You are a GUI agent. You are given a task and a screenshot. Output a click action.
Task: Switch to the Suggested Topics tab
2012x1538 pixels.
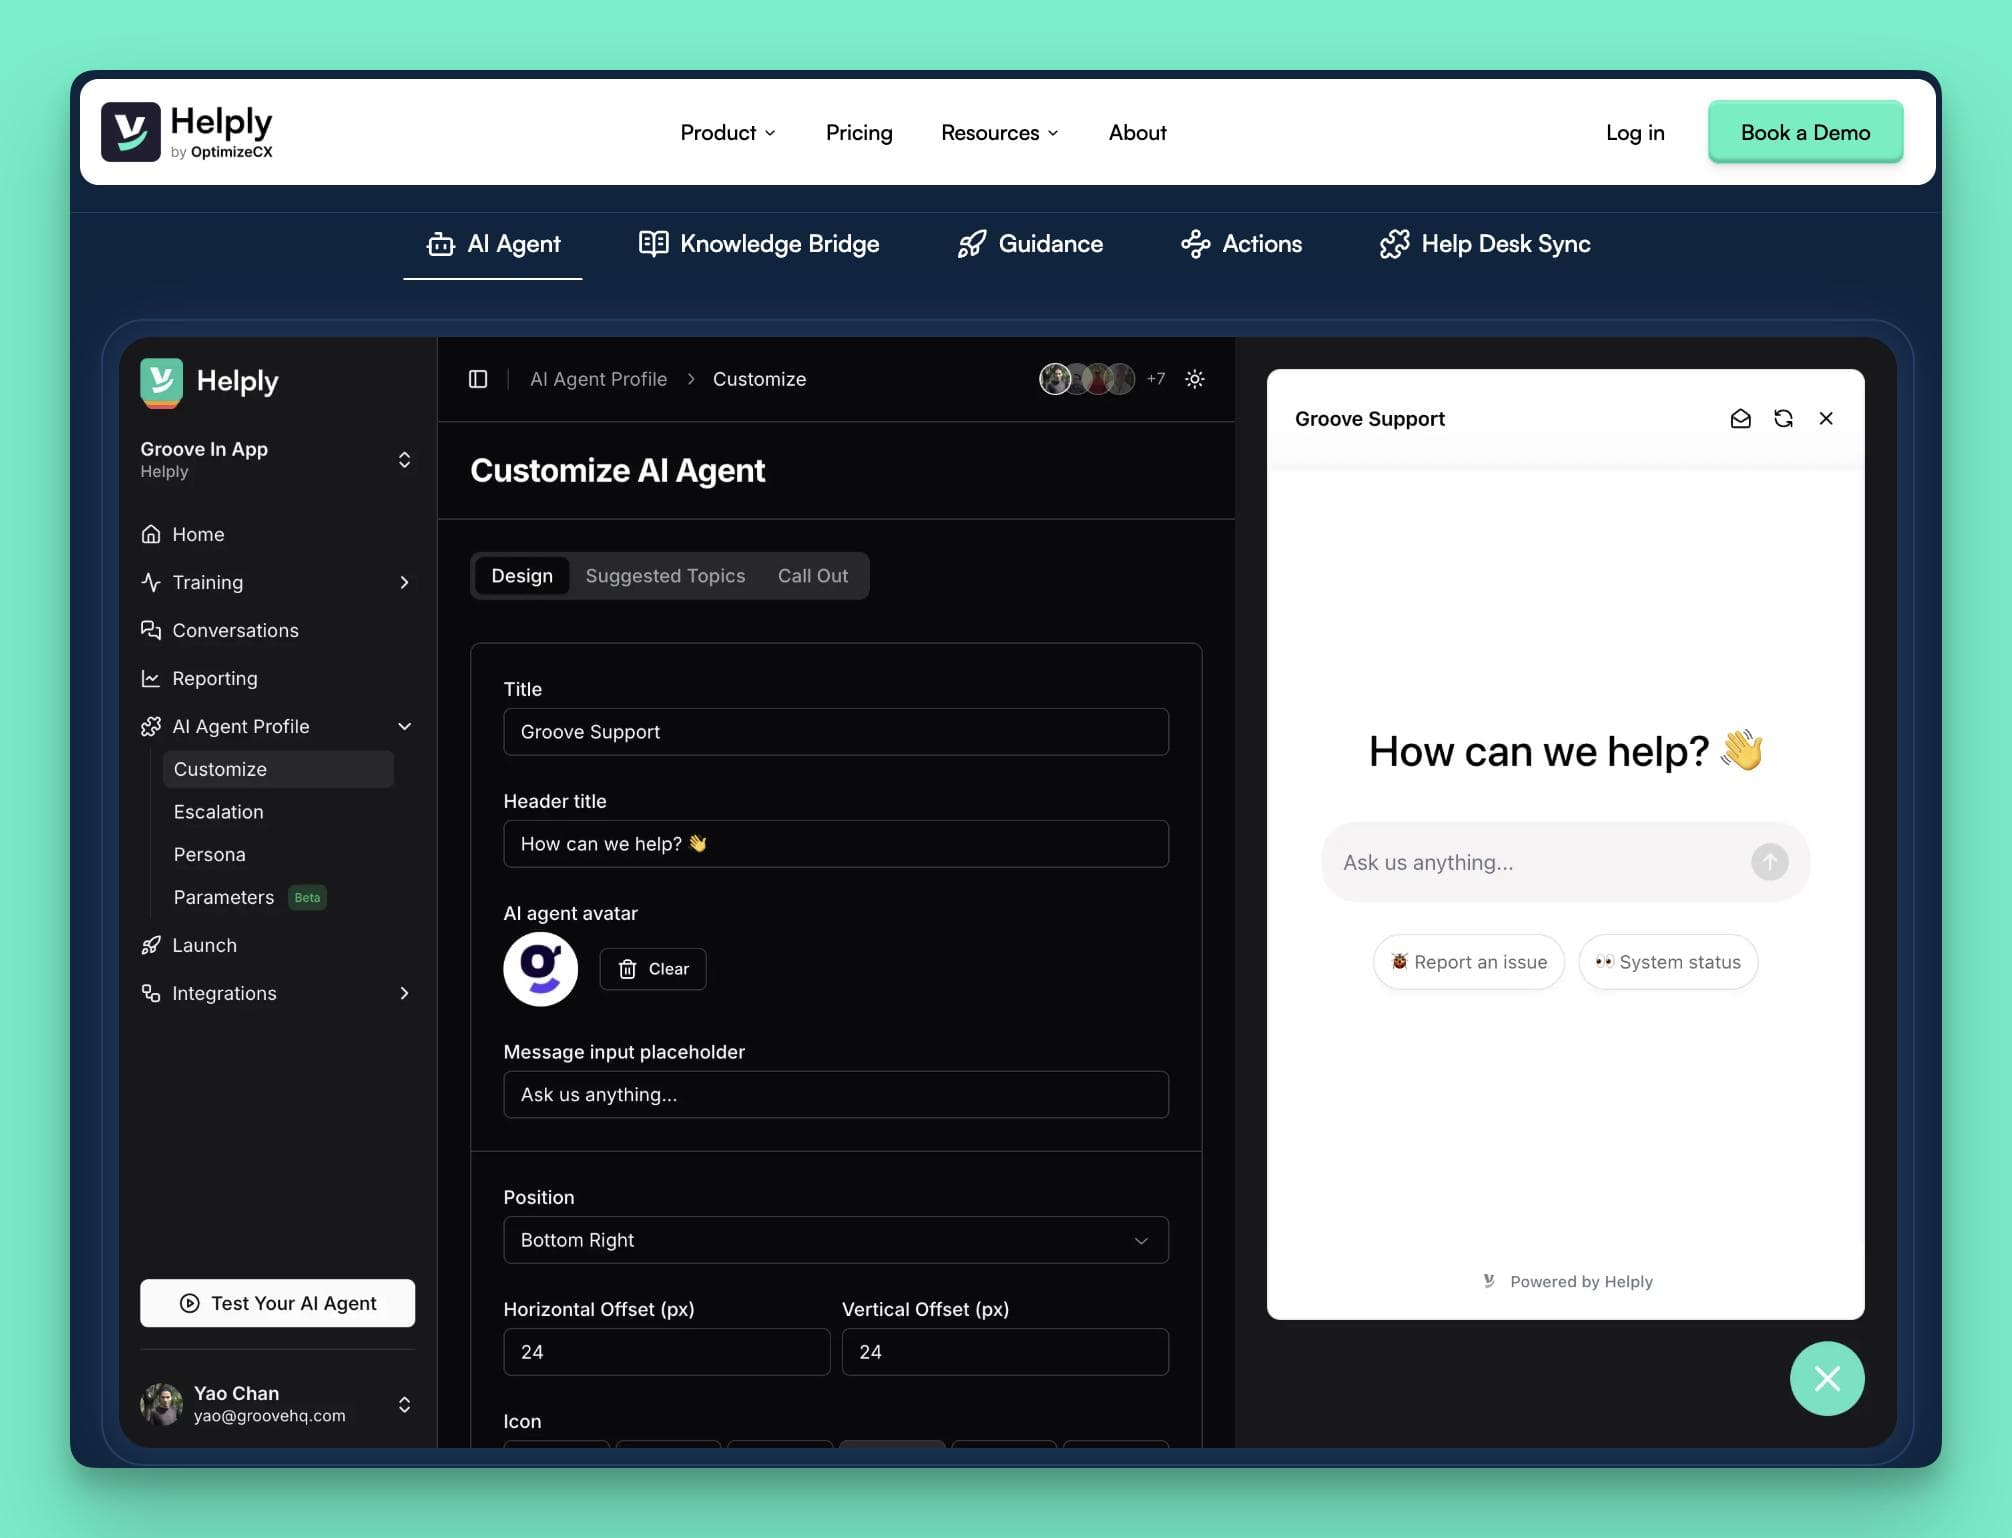coord(665,575)
